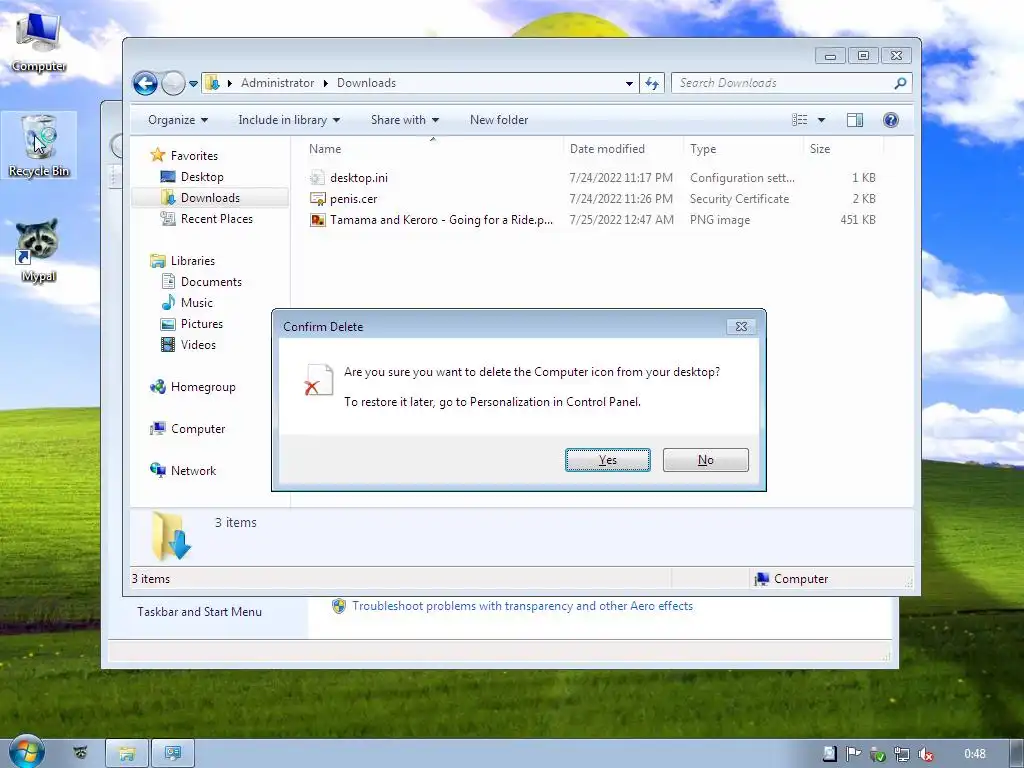Click Downloads in address breadcrumb
The height and width of the screenshot is (768, 1024).
point(366,83)
